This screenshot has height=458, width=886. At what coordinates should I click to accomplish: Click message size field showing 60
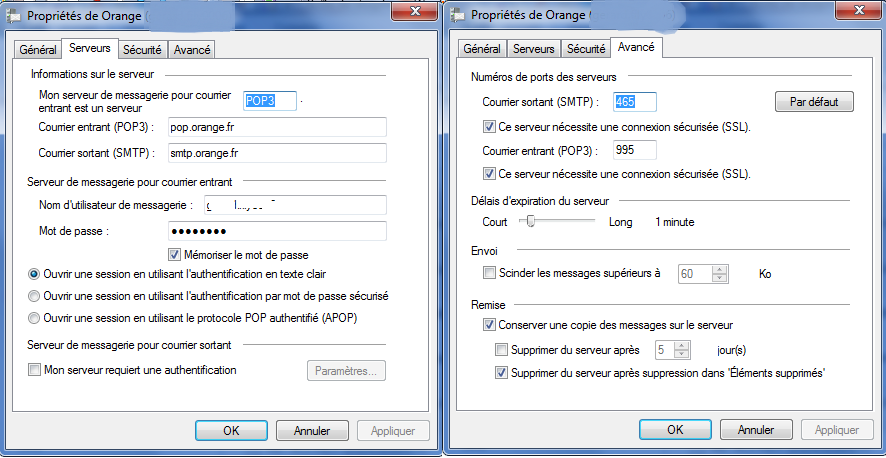695,274
